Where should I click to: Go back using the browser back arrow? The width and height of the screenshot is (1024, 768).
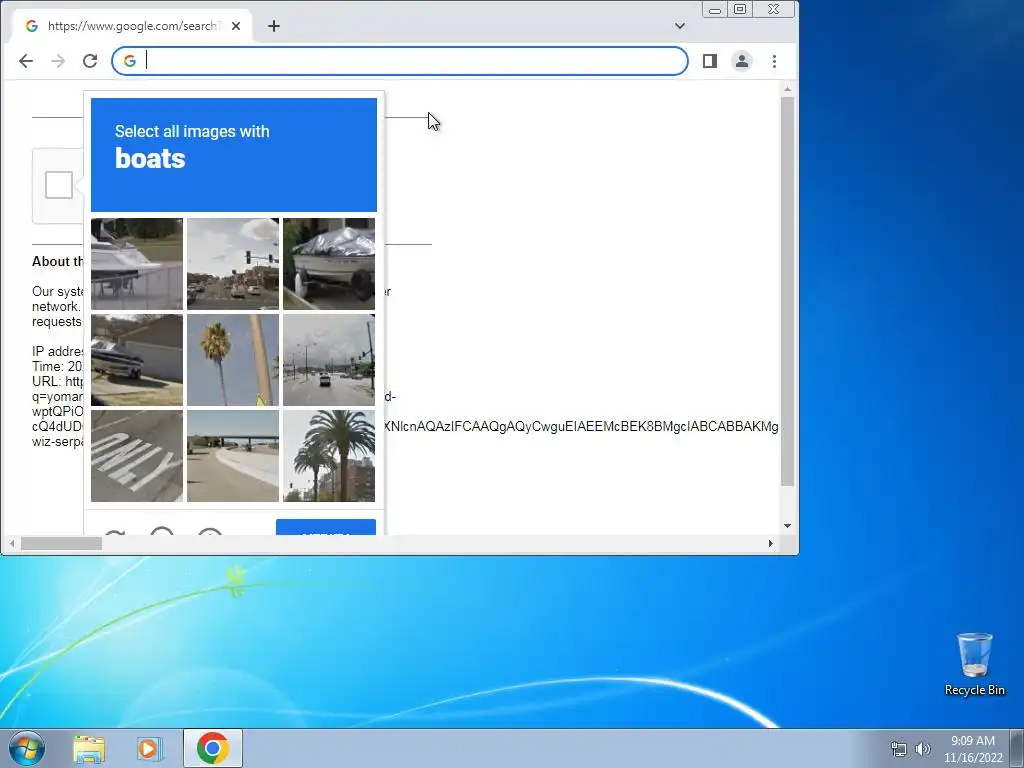tap(25, 61)
